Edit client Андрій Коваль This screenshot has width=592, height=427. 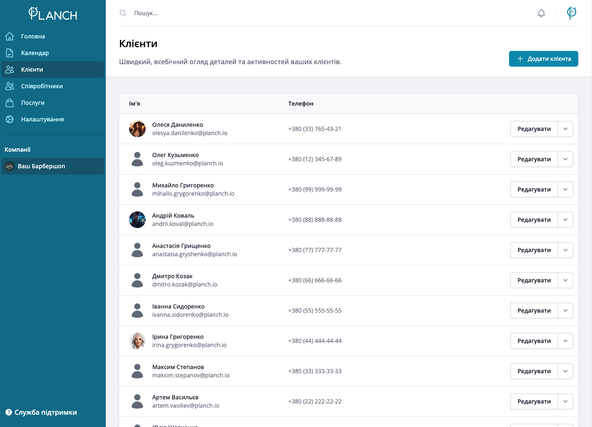534,220
